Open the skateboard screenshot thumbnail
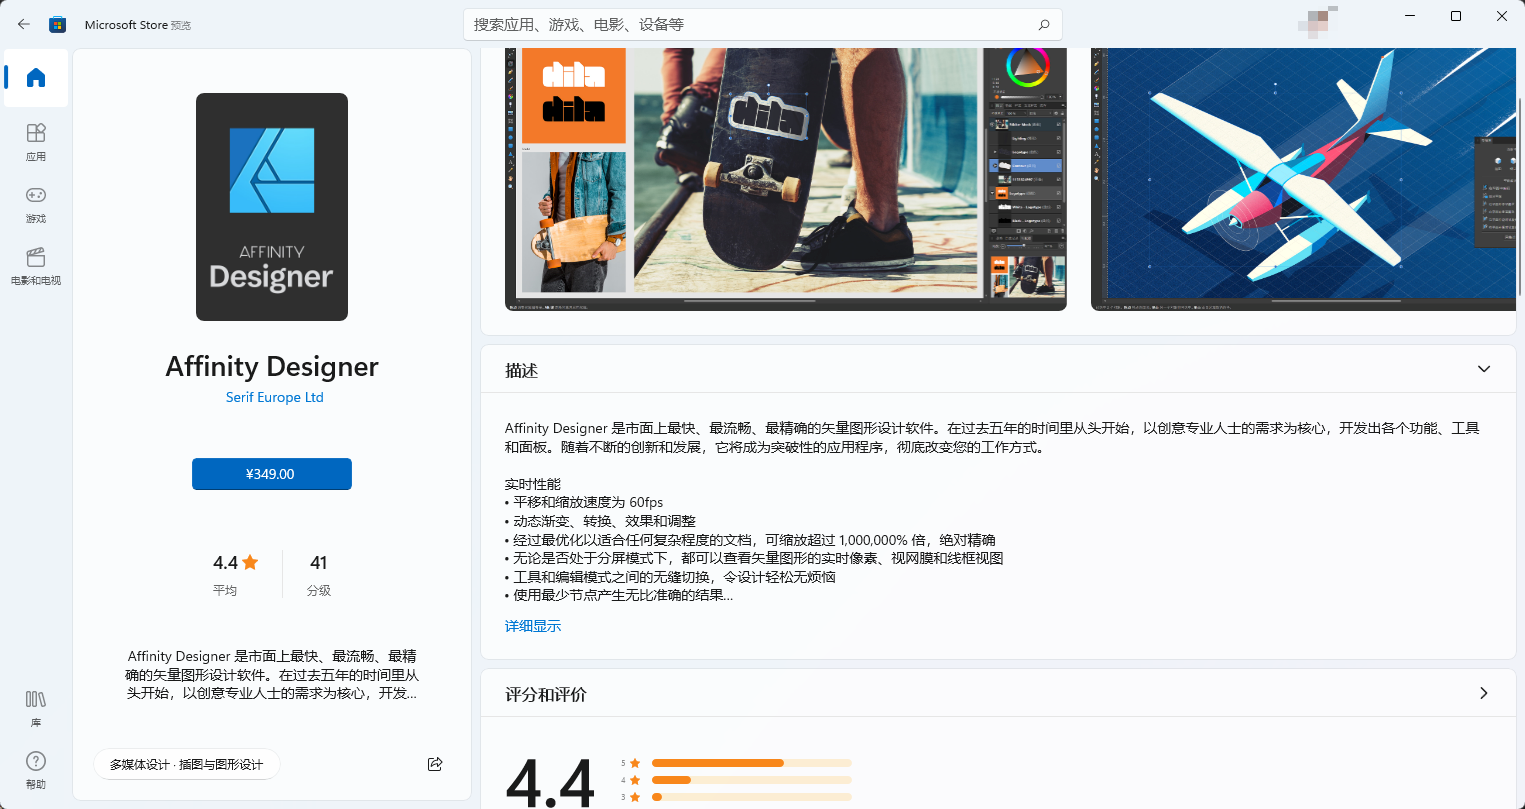 tap(786, 179)
